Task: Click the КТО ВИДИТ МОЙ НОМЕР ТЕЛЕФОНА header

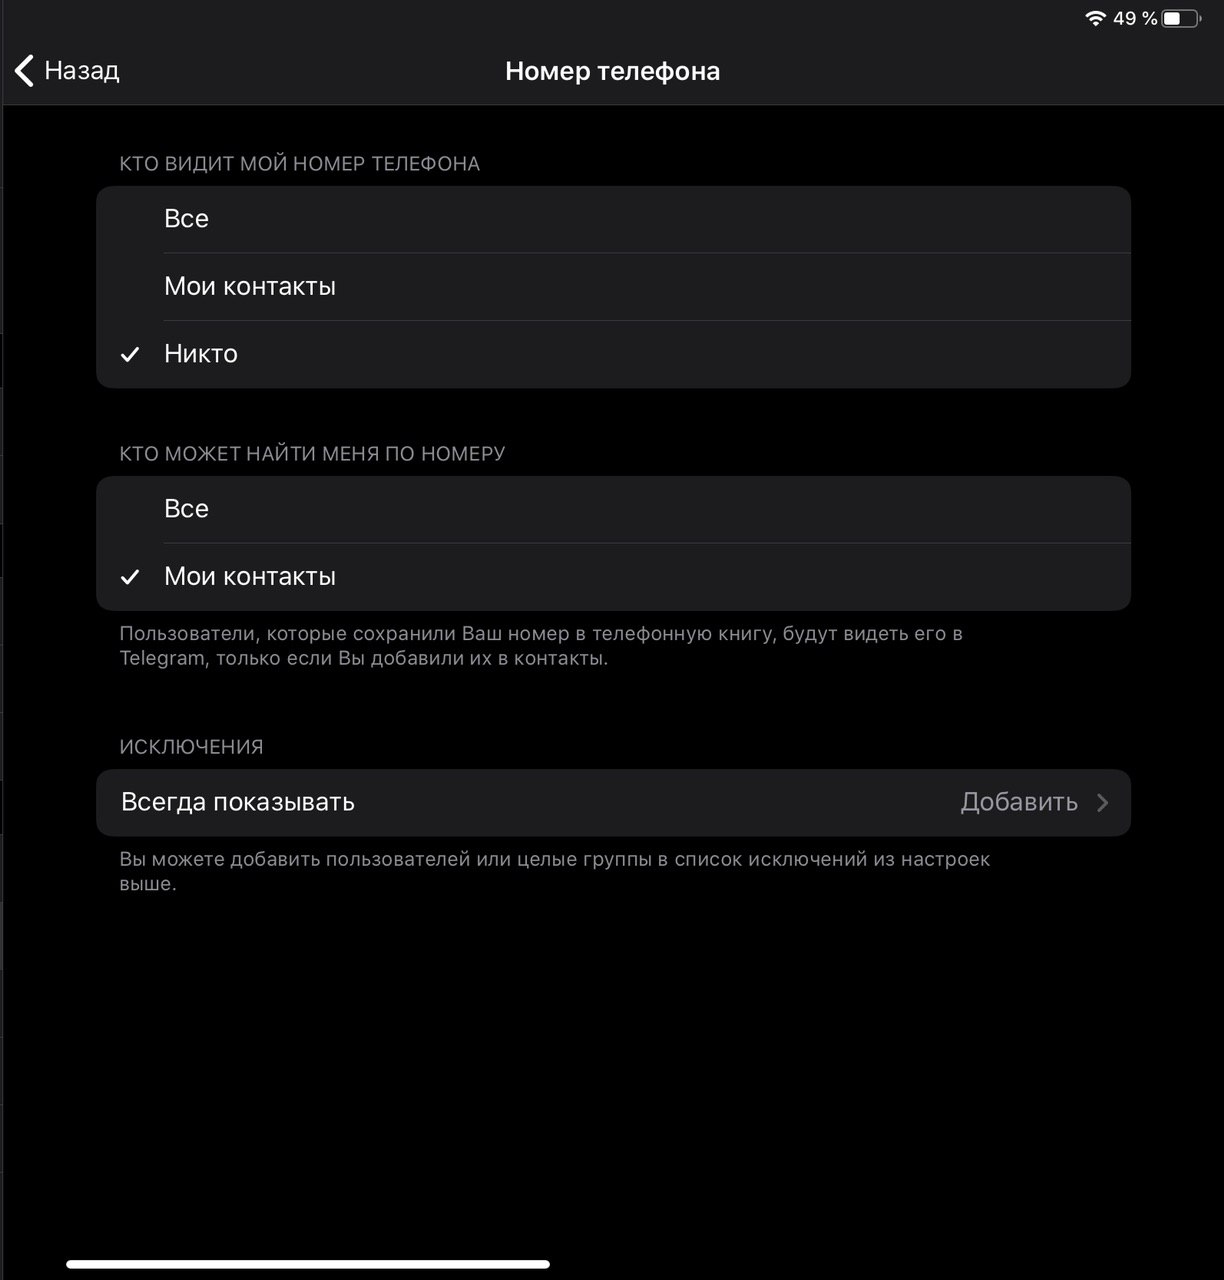Action: click(300, 164)
